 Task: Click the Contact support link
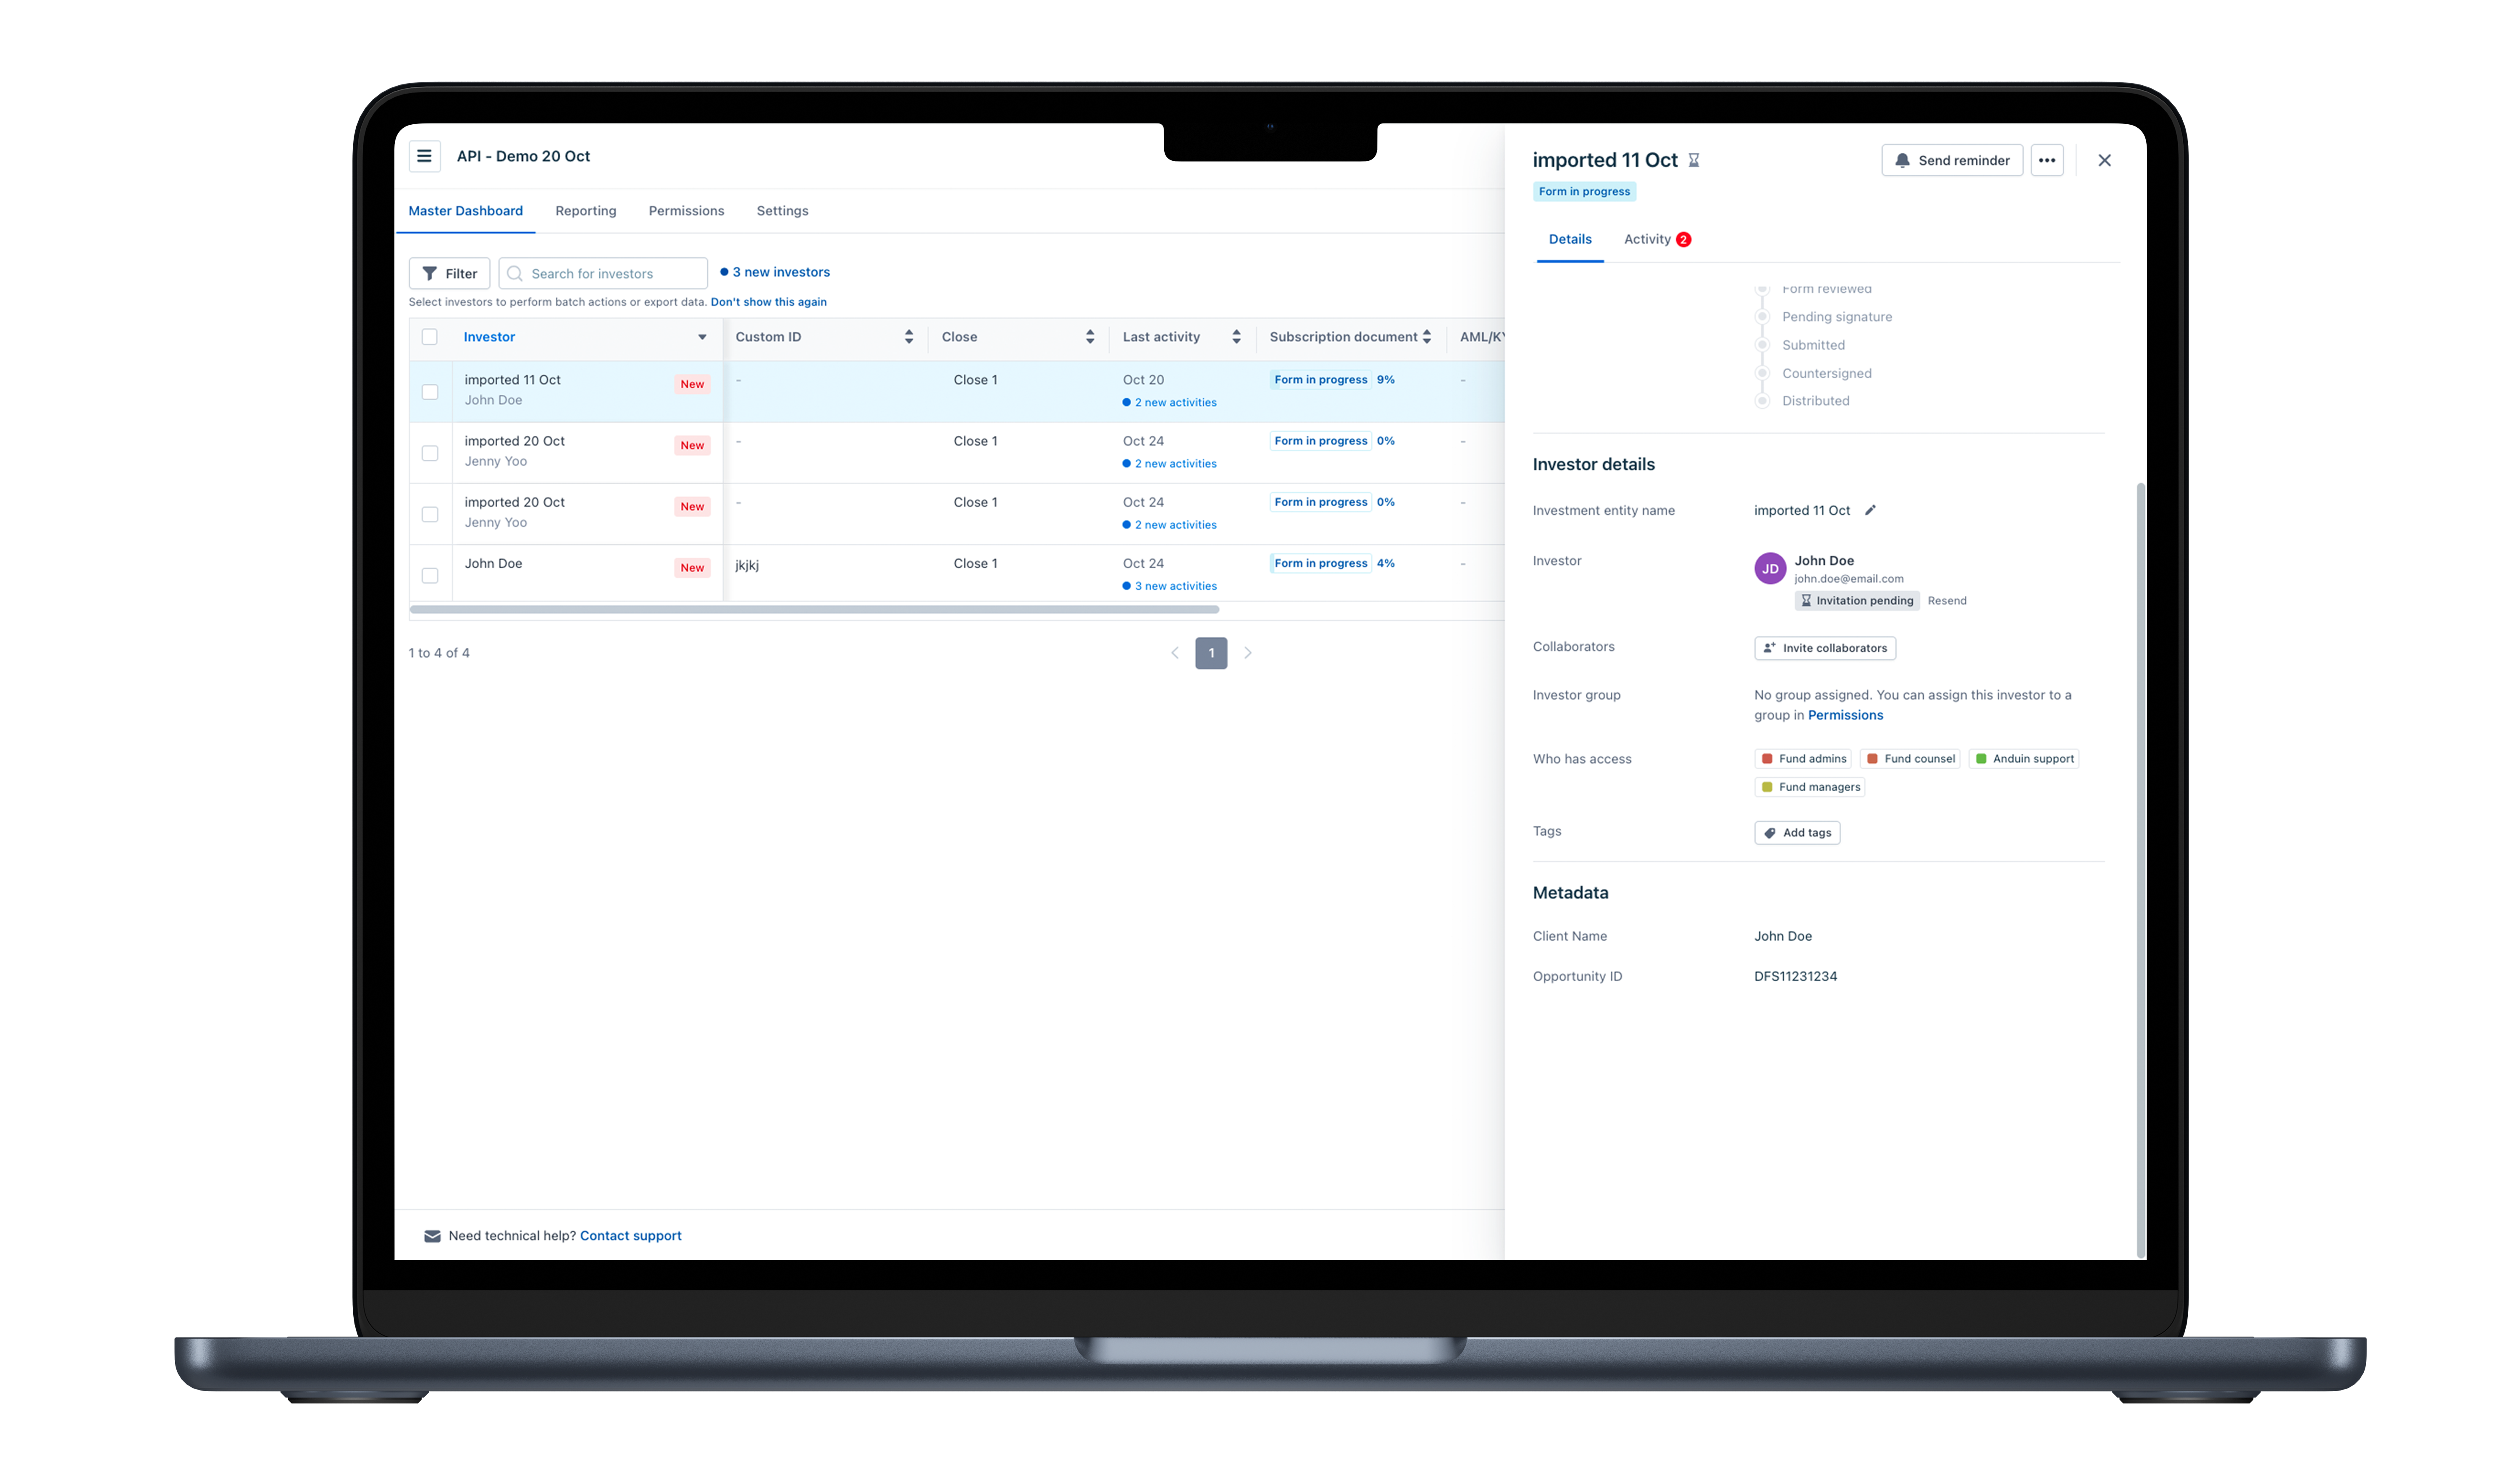(630, 1235)
